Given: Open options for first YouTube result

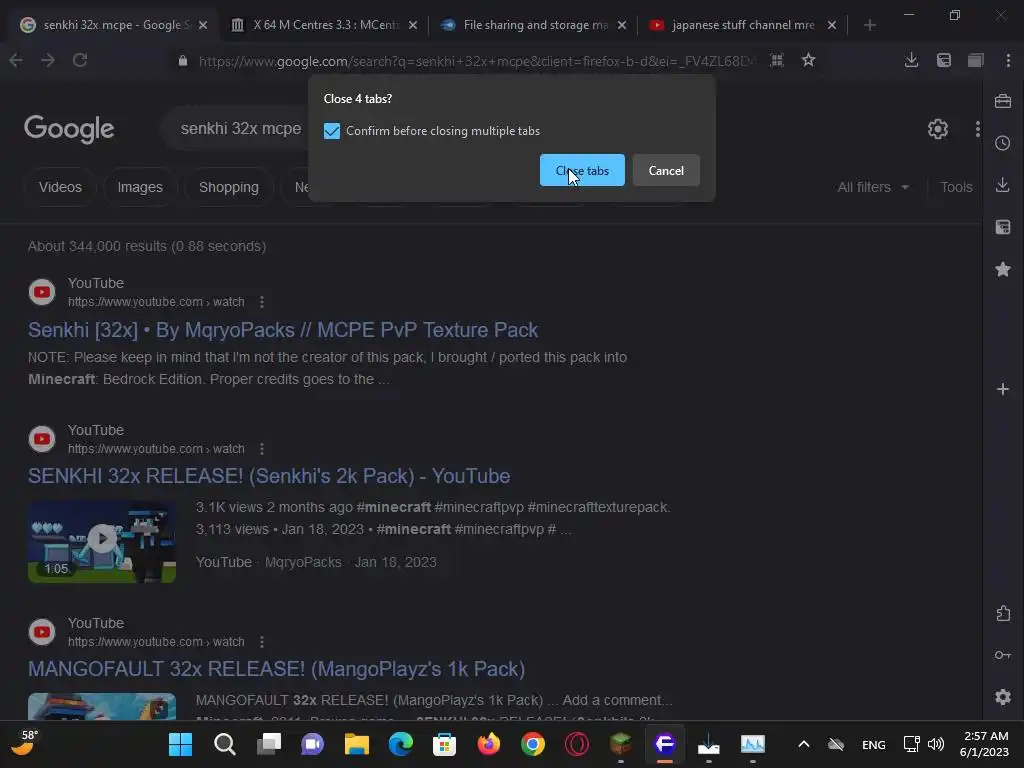Looking at the screenshot, I should [x=262, y=302].
